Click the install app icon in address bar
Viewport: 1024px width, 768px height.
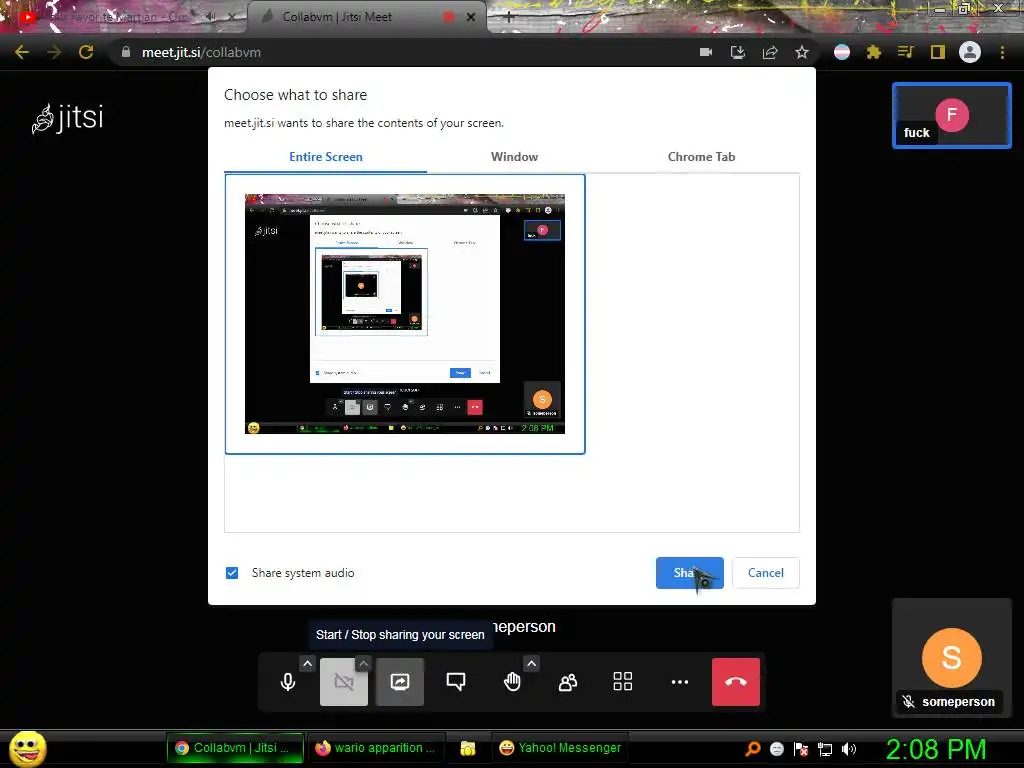click(738, 52)
